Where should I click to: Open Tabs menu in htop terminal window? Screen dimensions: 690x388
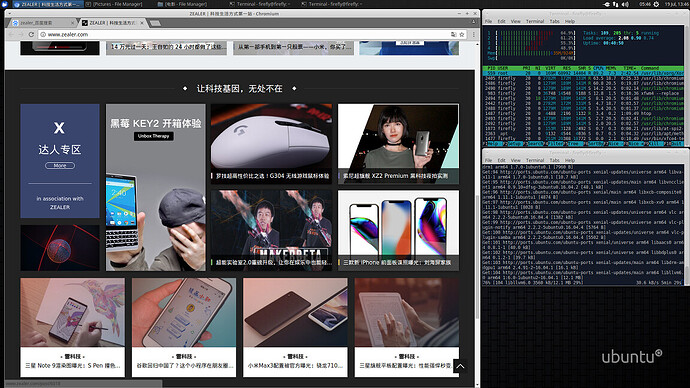click(554, 21)
